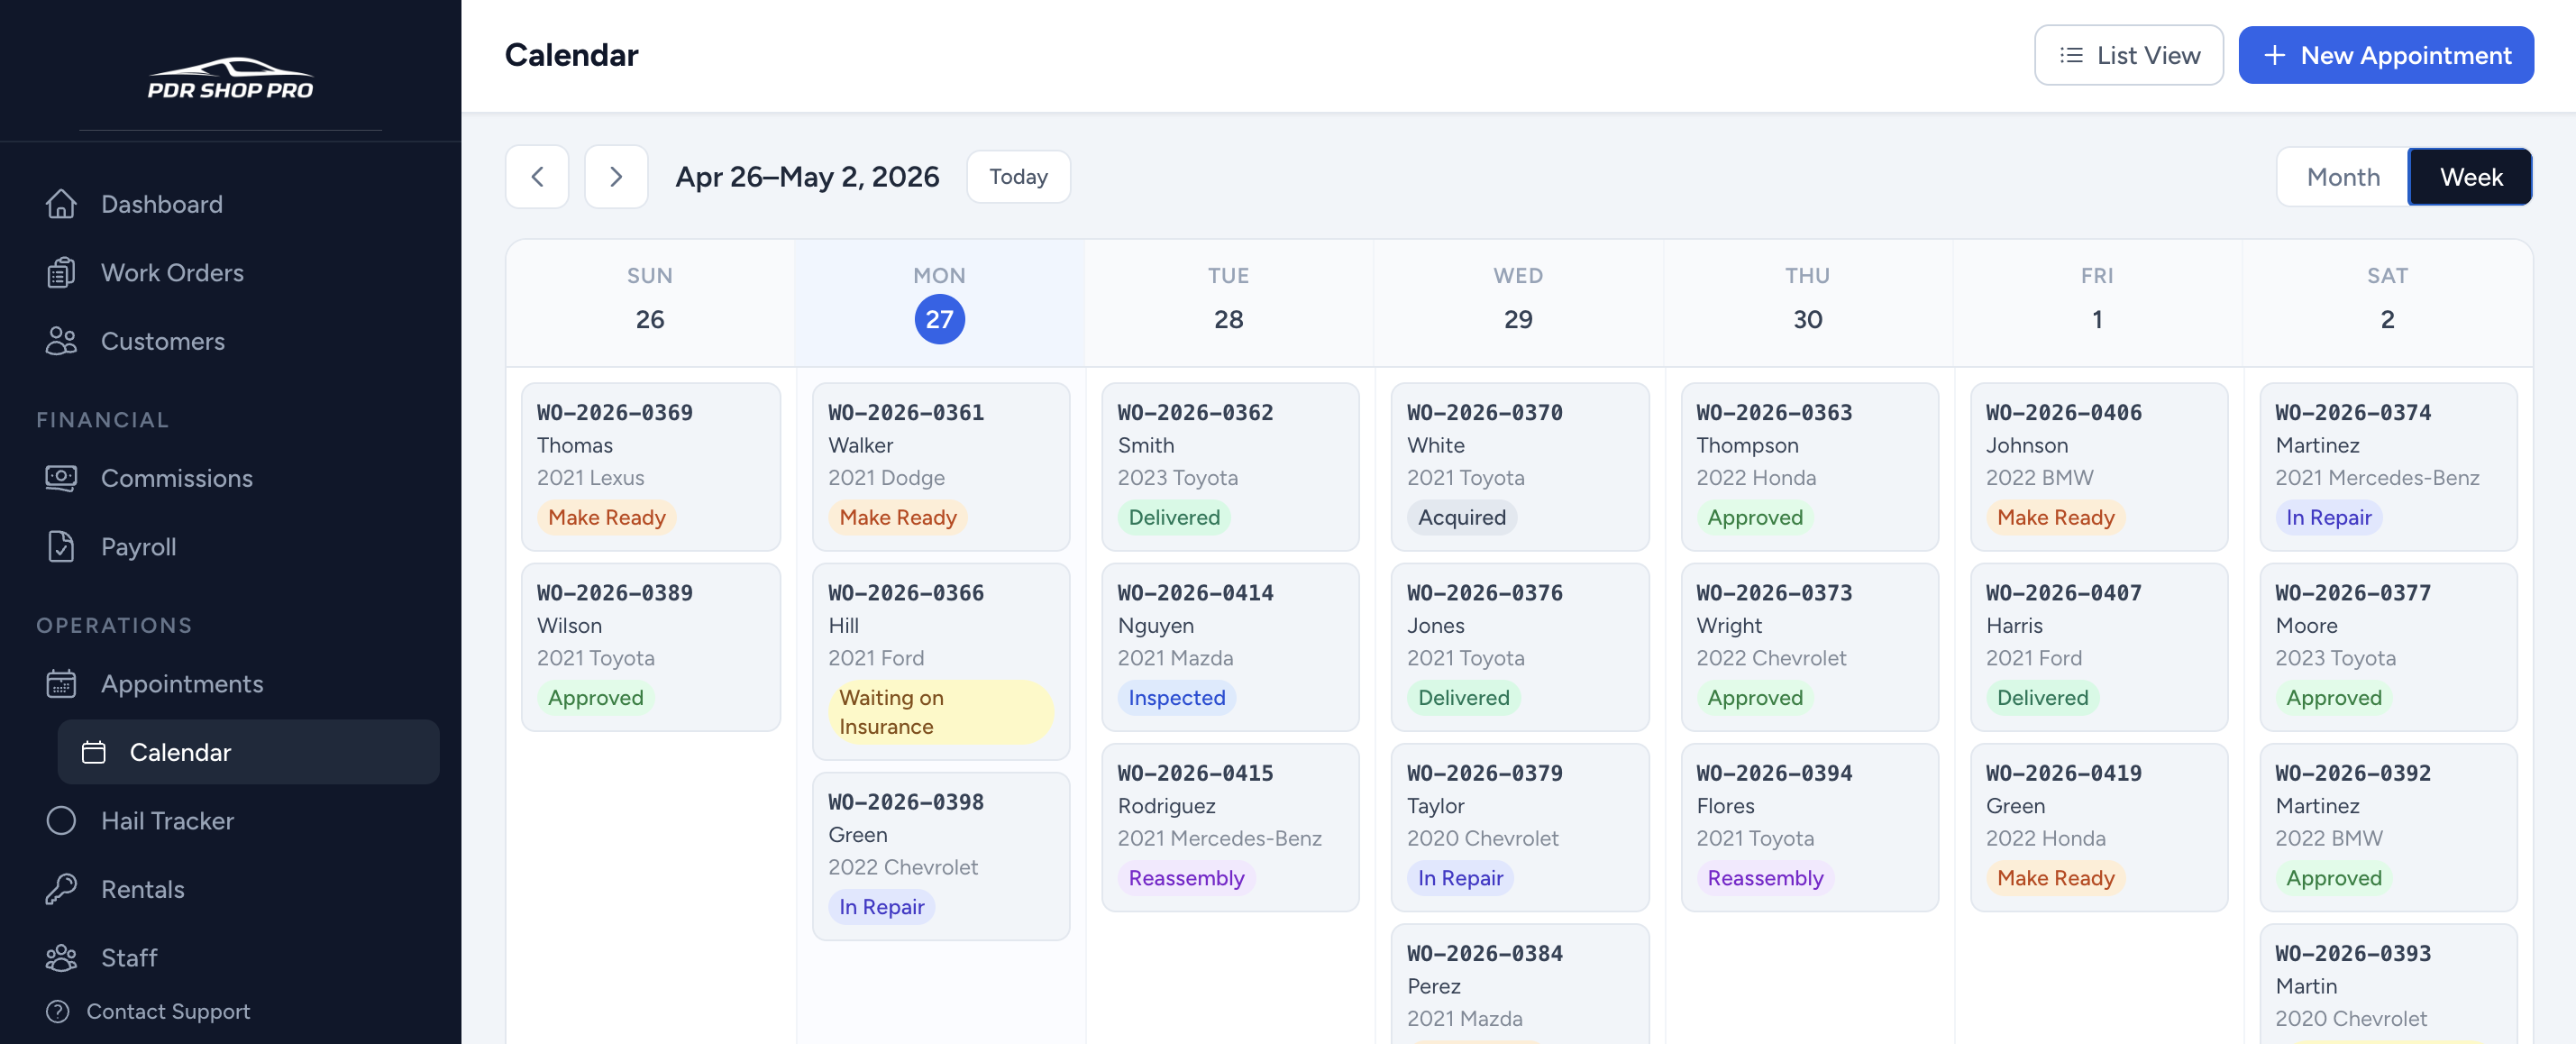The height and width of the screenshot is (1044, 2576).
Task: Click the Waiting on Insurance status badge
Action: 940,712
